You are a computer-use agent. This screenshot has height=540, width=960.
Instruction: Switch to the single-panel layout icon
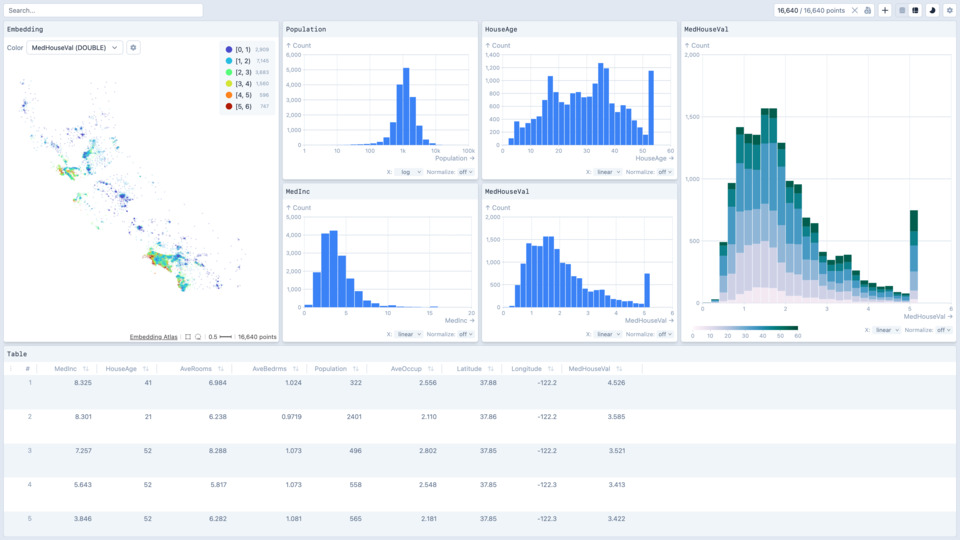point(902,10)
